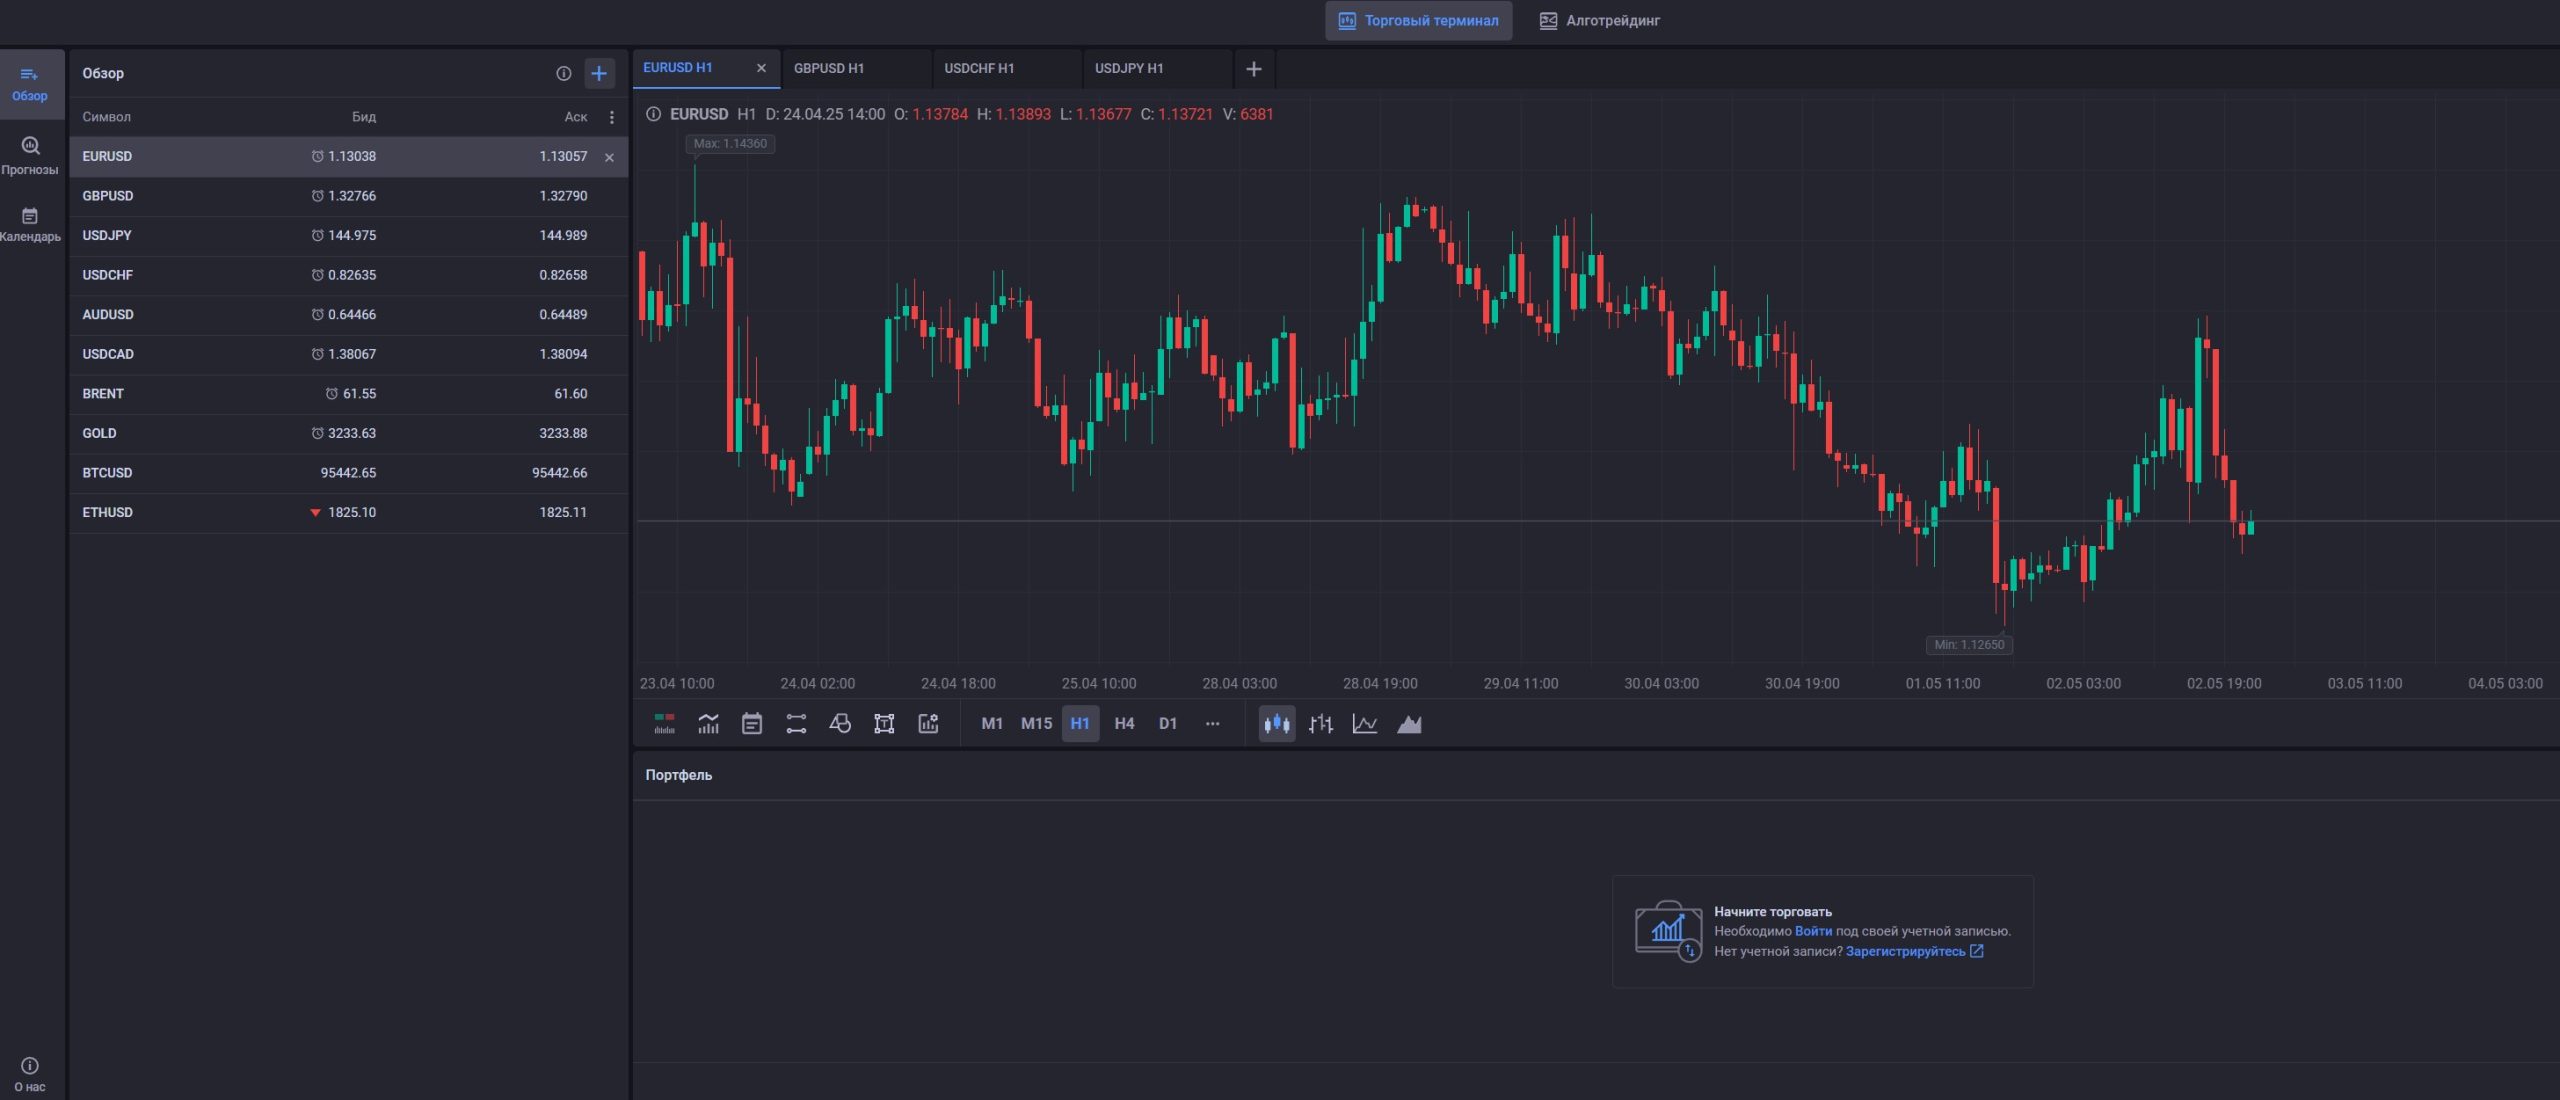
Task: Click the calendar events toolbar icon
Action: pyautogui.click(x=752, y=724)
